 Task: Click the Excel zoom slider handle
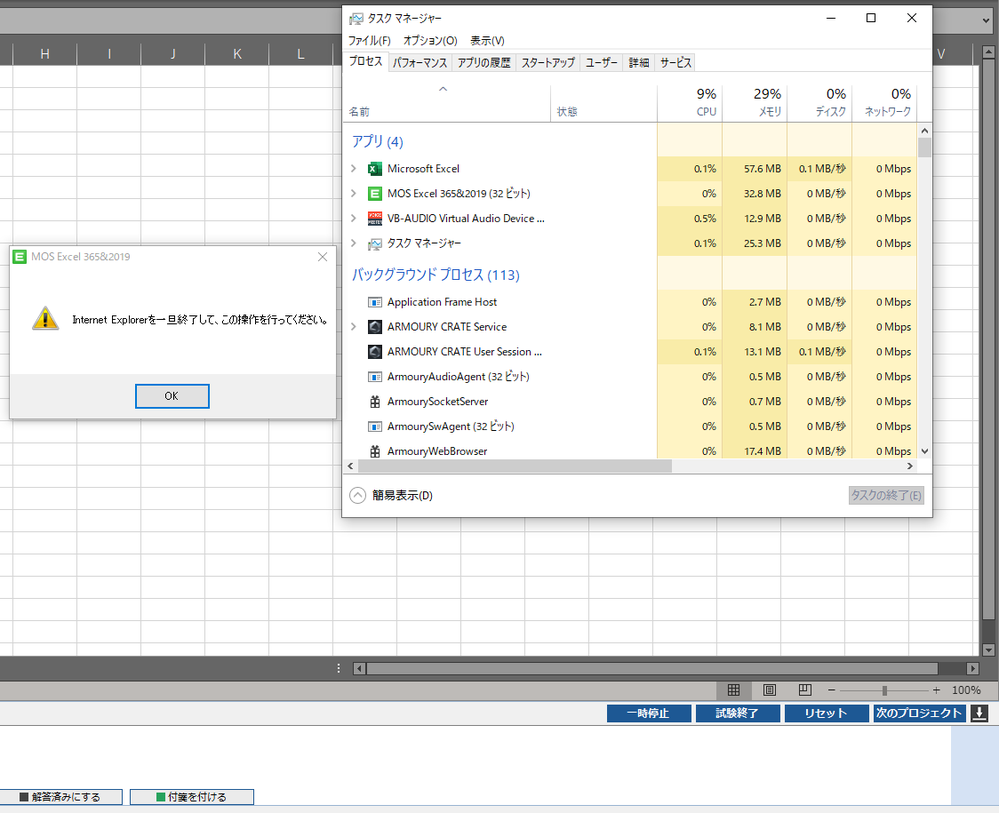pyautogui.click(x=884, y=690)
